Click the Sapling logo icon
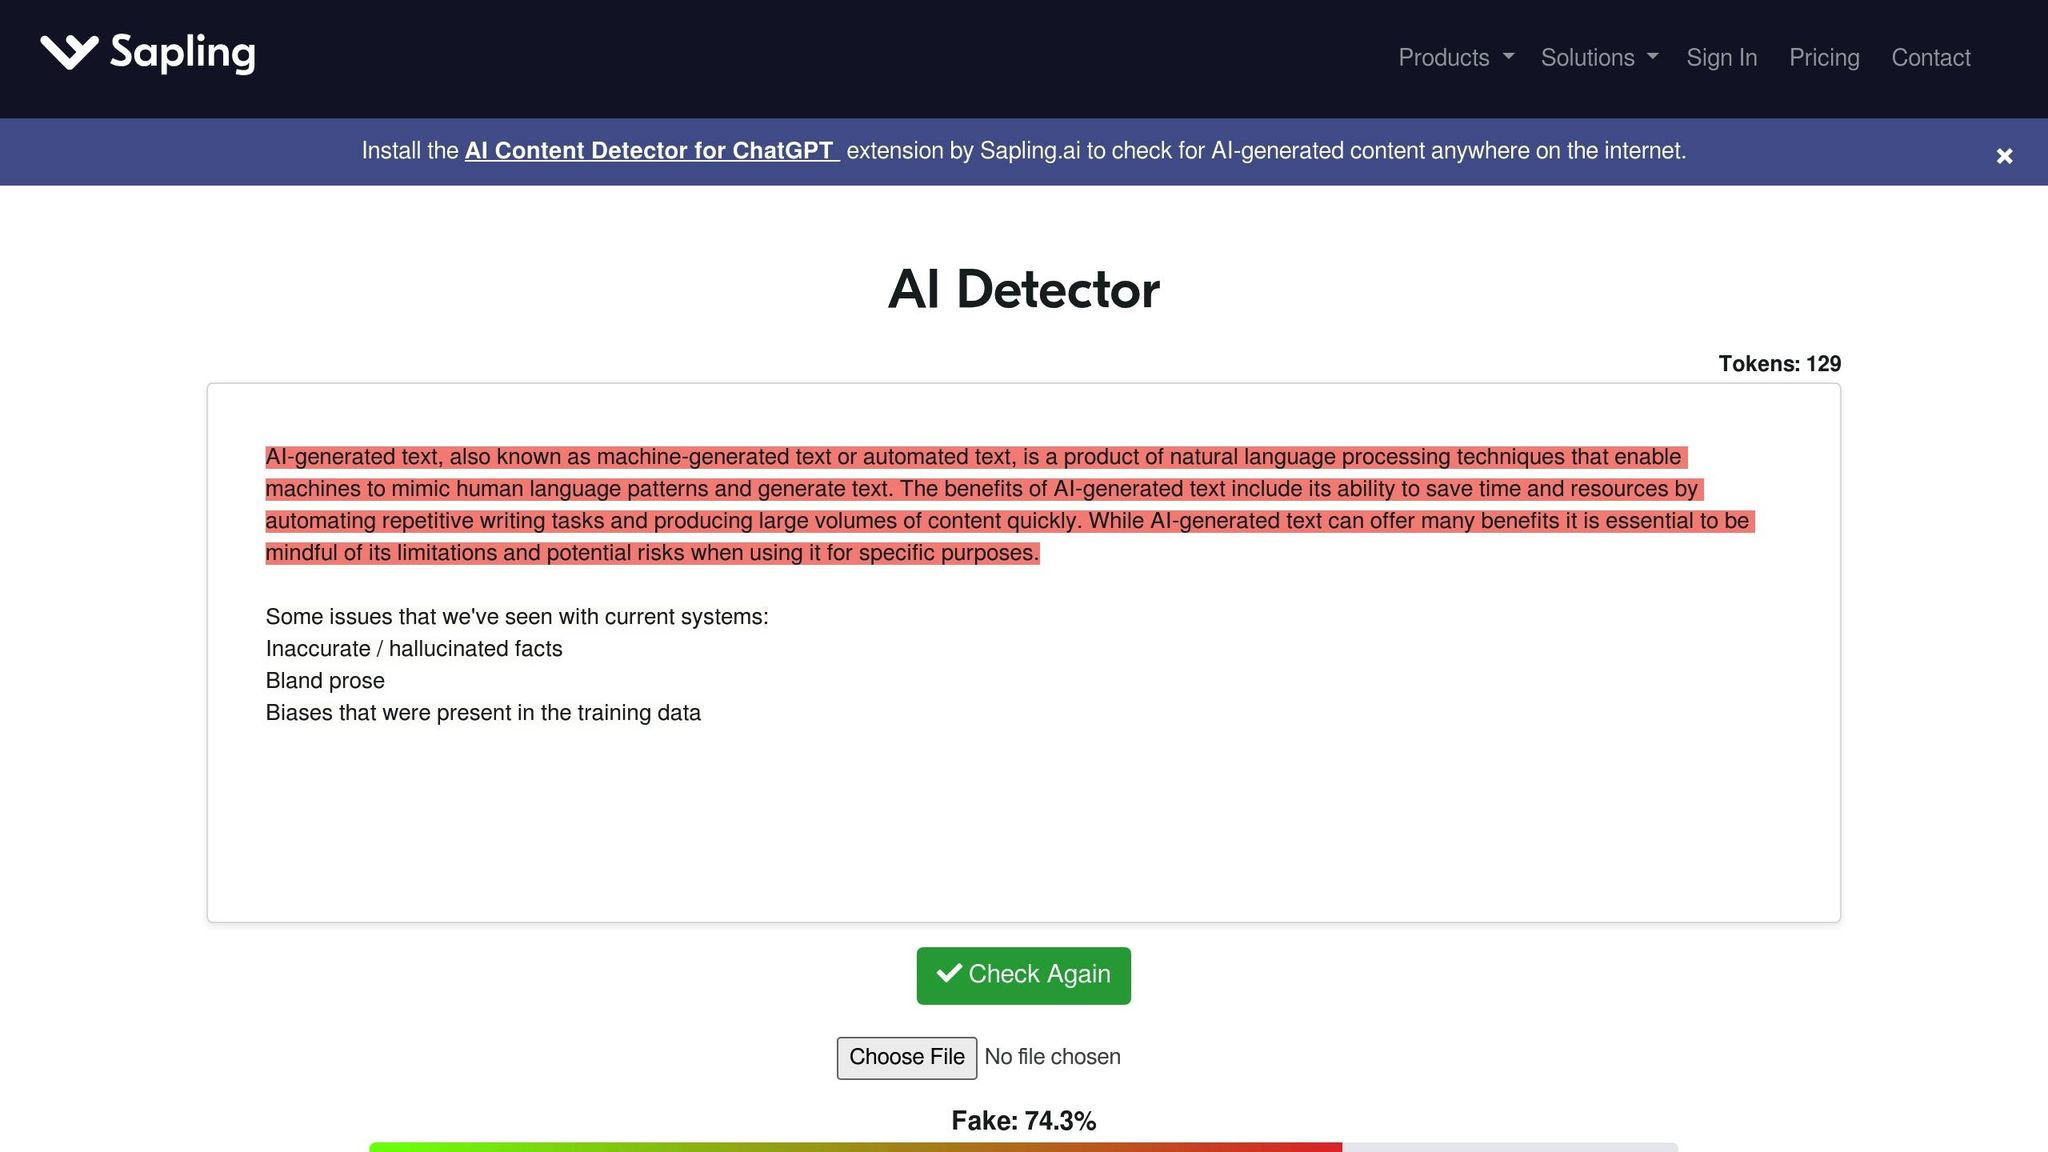 69,52
